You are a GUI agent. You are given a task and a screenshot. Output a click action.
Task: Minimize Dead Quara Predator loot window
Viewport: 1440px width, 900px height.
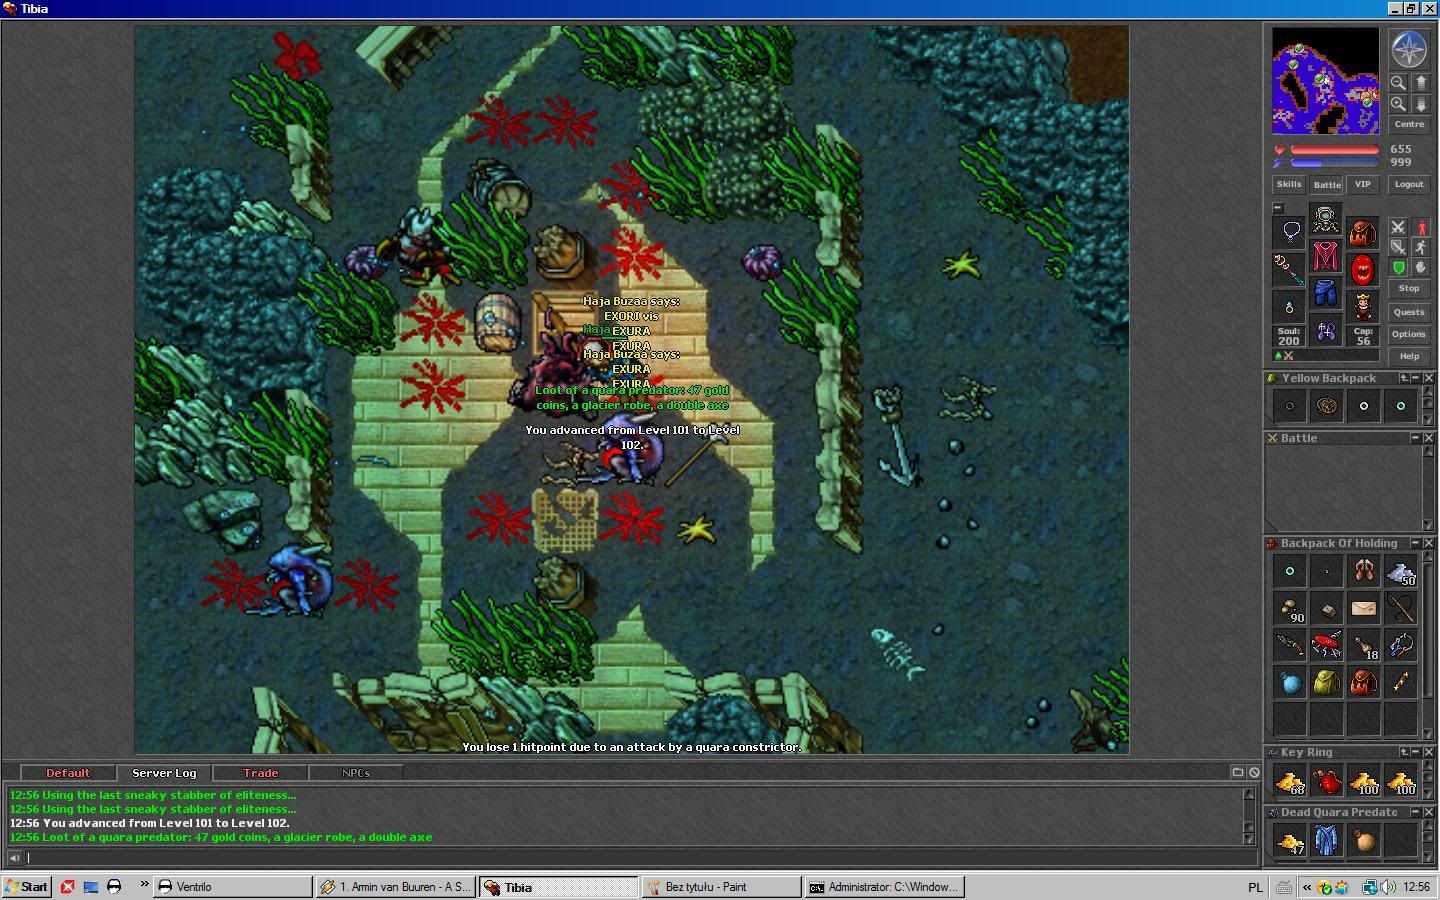coord(1416,812)
